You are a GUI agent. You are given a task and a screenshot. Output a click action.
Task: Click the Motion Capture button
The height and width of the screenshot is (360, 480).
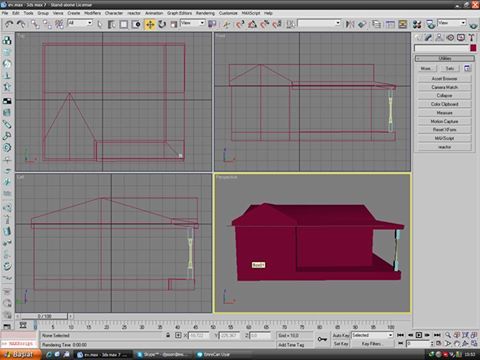[444, 121]
